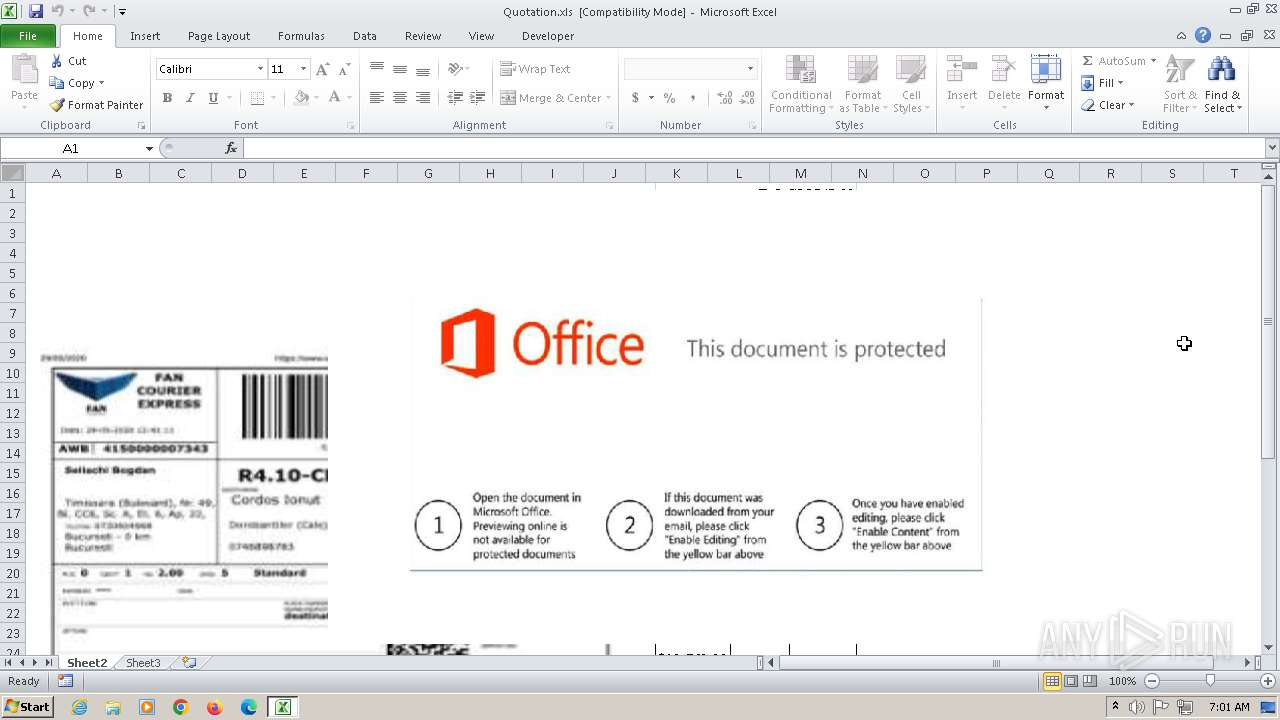The image size is (1280, 720).
Task: Open the Windows Start menu
Action: coord(27,707)
